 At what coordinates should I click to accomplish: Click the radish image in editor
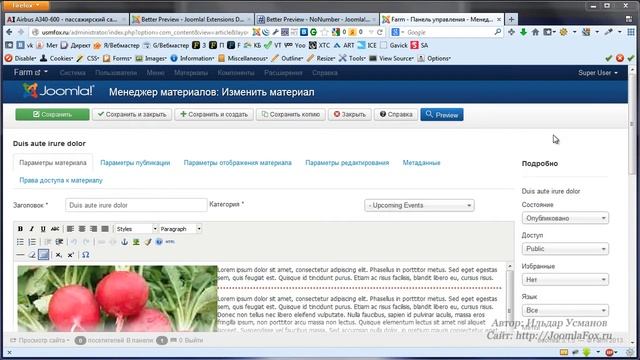pyautogui.click(x=117, y=298)
